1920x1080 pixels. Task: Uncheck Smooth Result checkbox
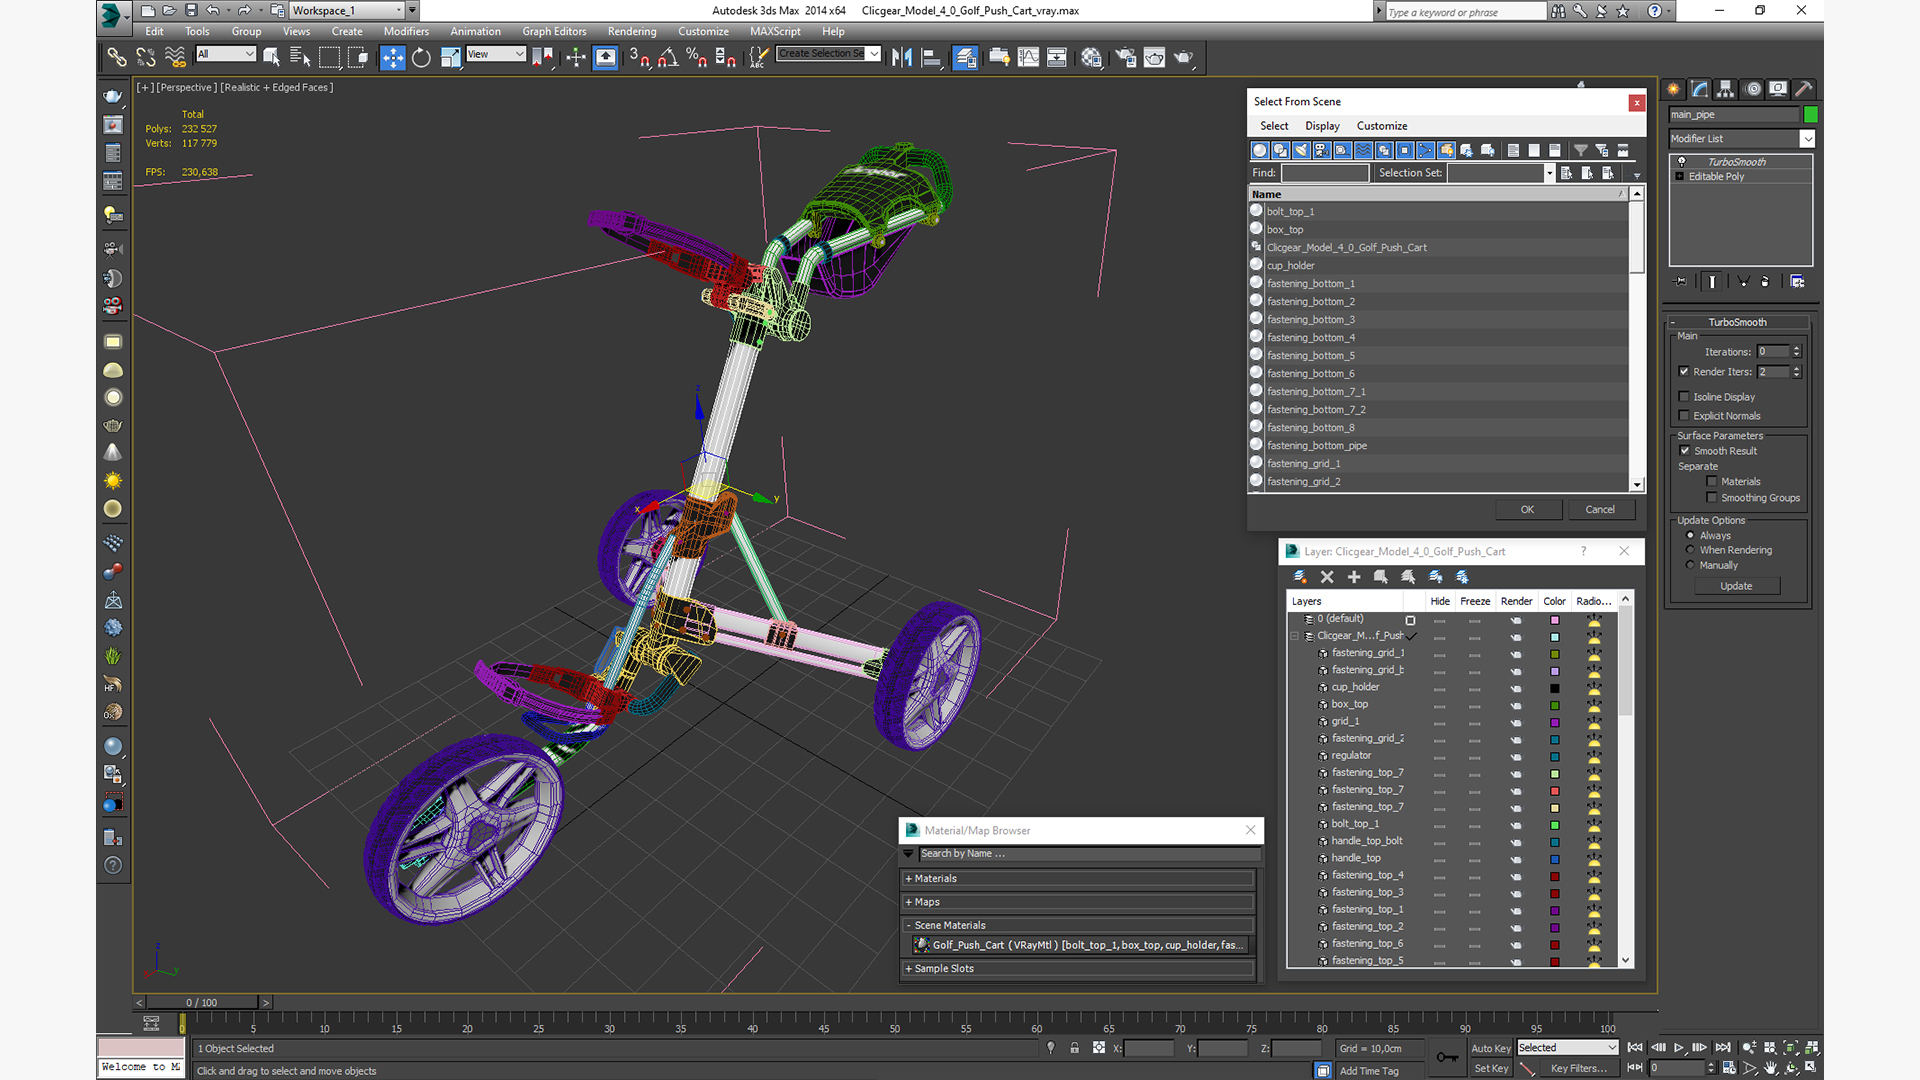[1685, 451]
